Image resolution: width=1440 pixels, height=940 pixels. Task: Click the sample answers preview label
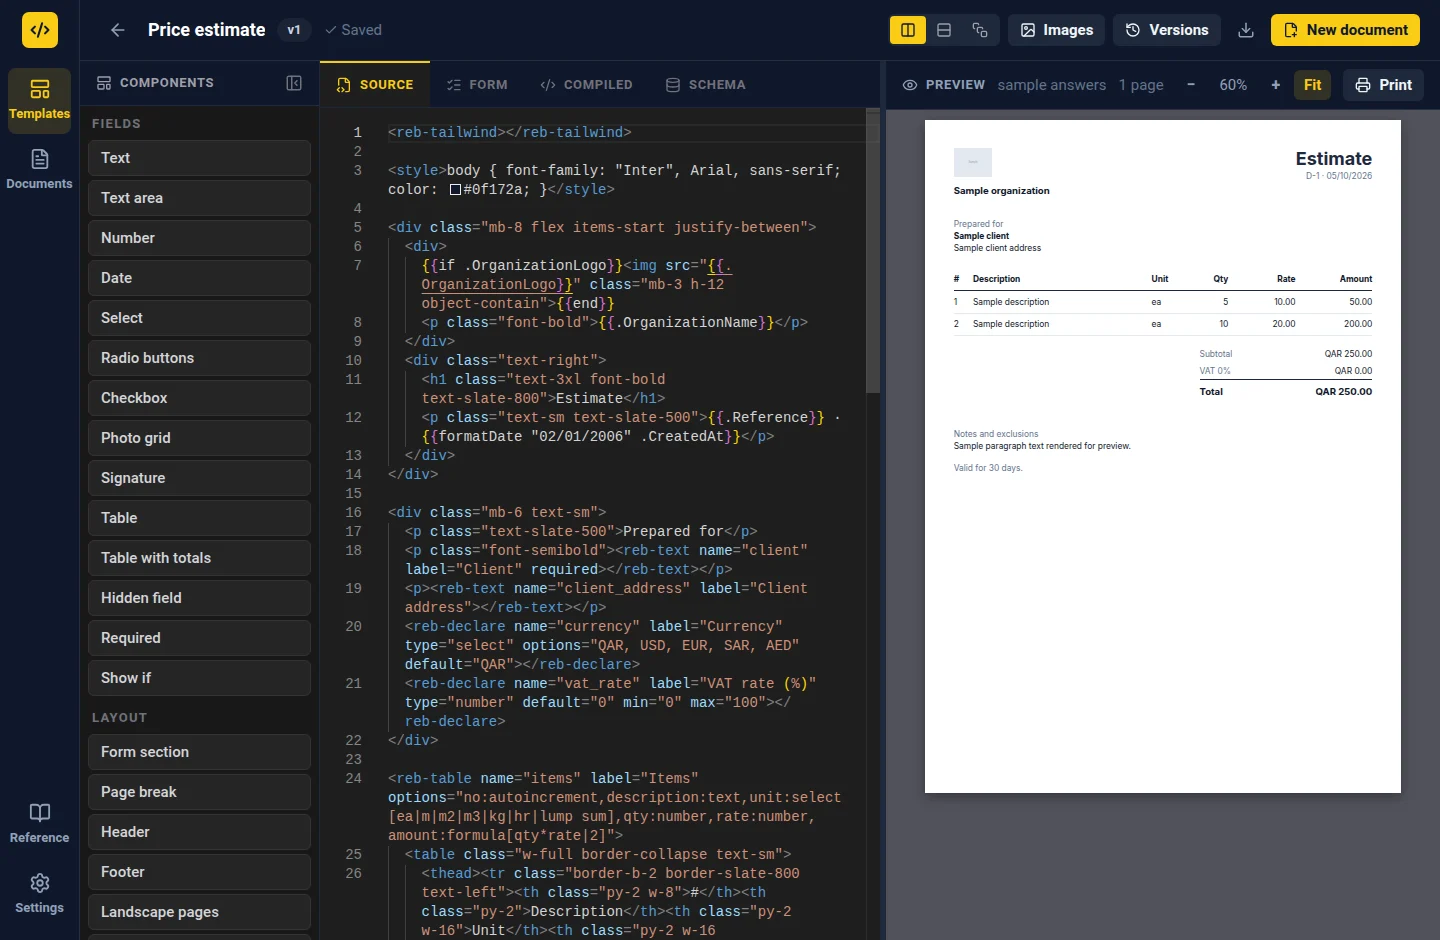click(x=1052, y=85)
